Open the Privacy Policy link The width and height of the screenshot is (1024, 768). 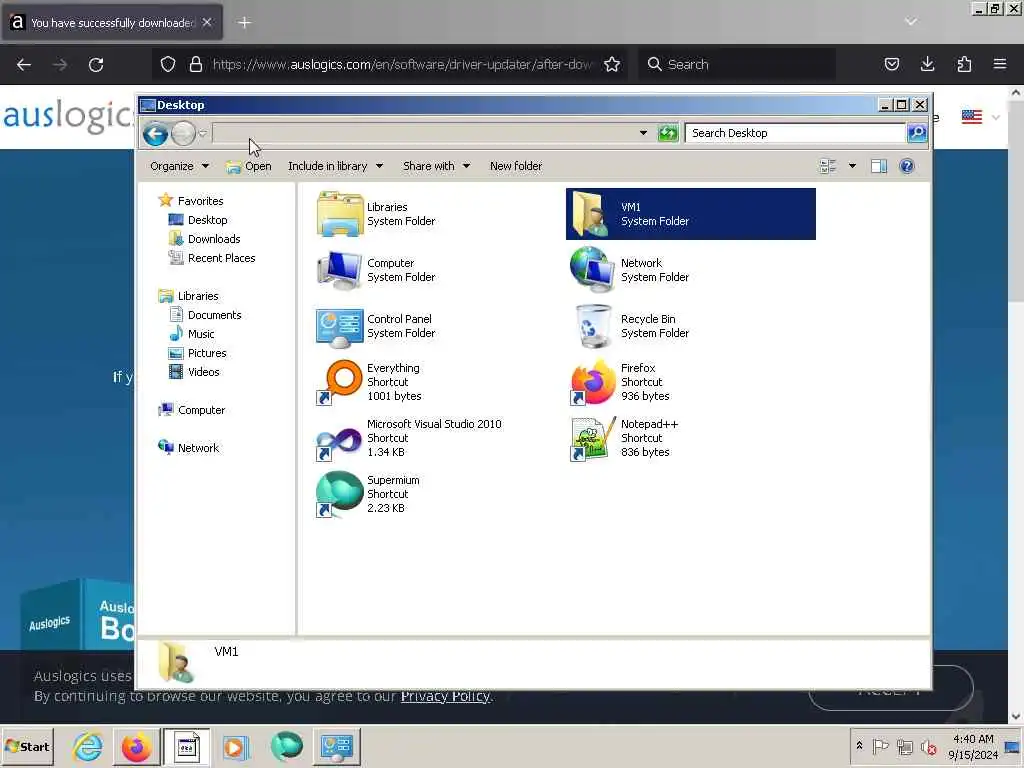(x=445, y=696)
